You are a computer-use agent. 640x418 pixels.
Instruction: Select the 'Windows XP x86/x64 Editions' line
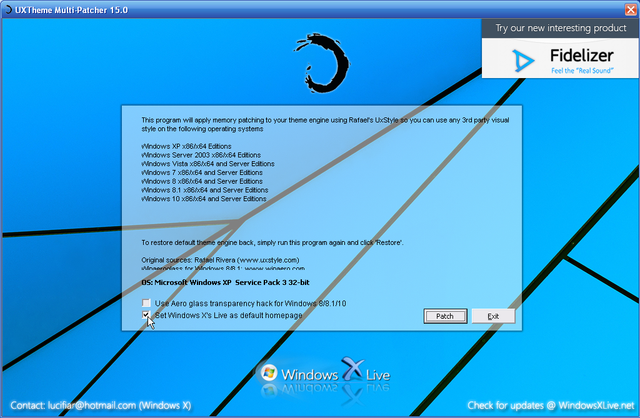tap(187, 146)
